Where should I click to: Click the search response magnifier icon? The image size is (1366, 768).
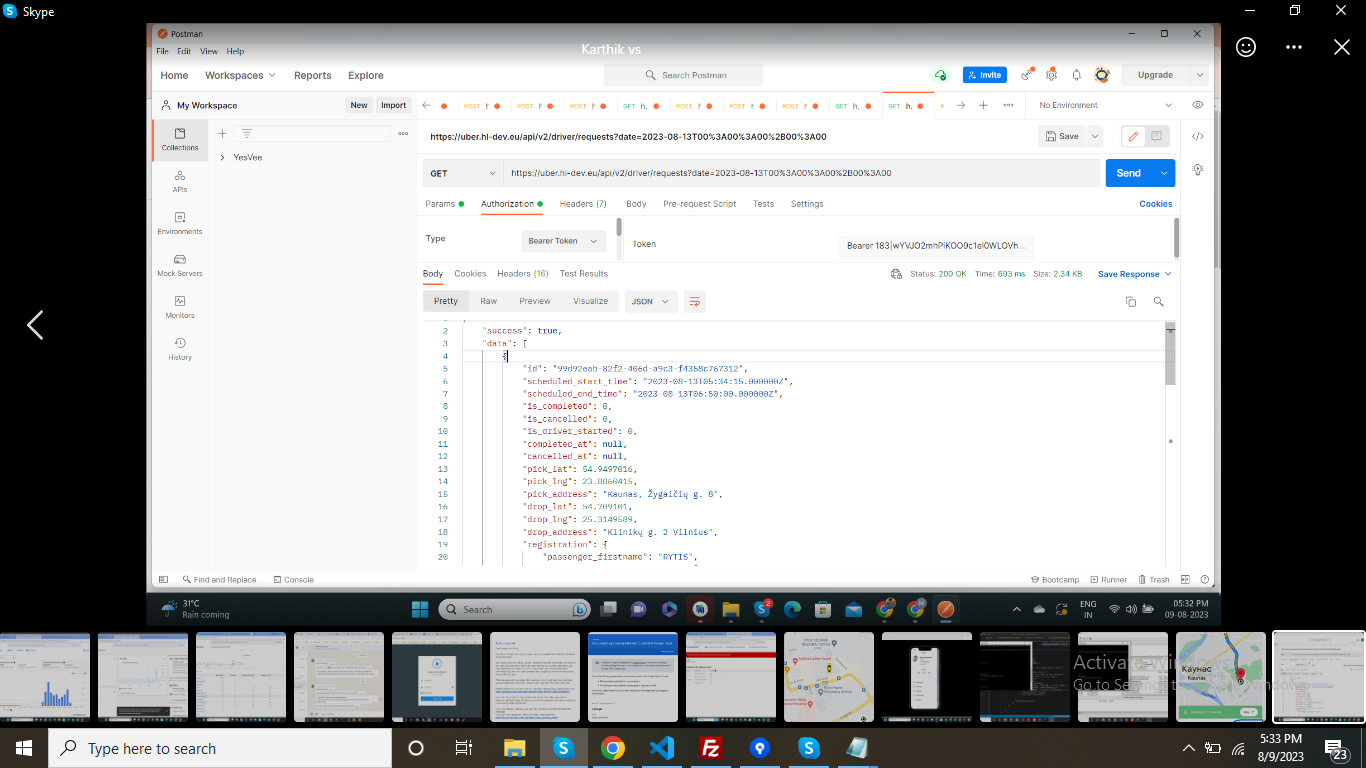pos(1158,301)
